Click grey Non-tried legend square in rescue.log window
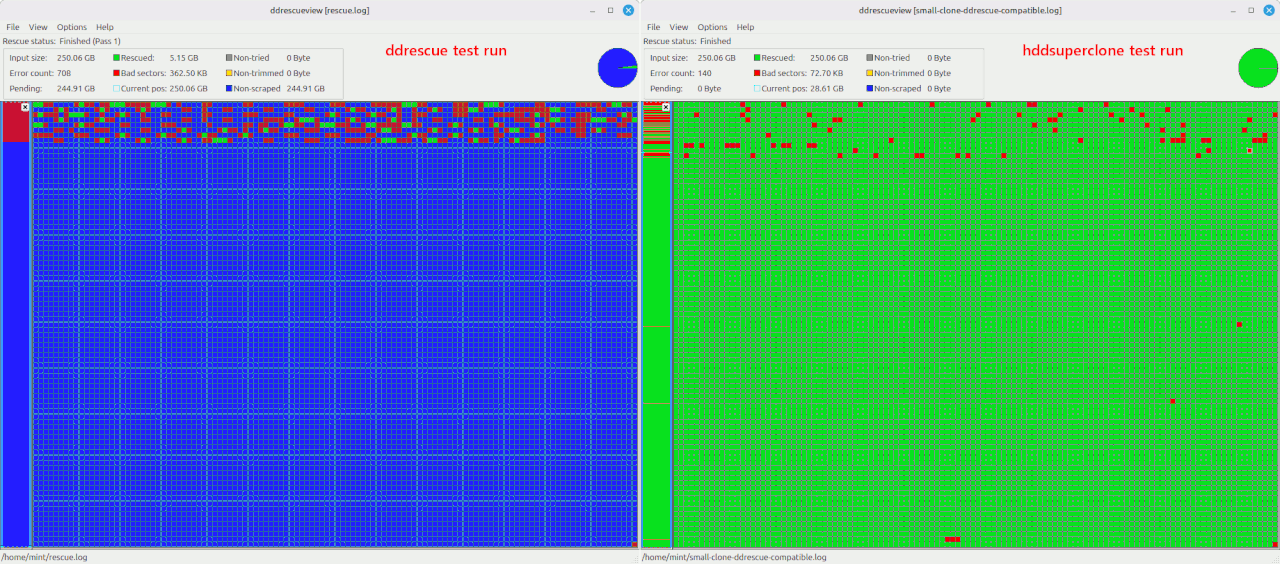The height and width of the screenshot is (564, 1280). click(x=229, y=58)
